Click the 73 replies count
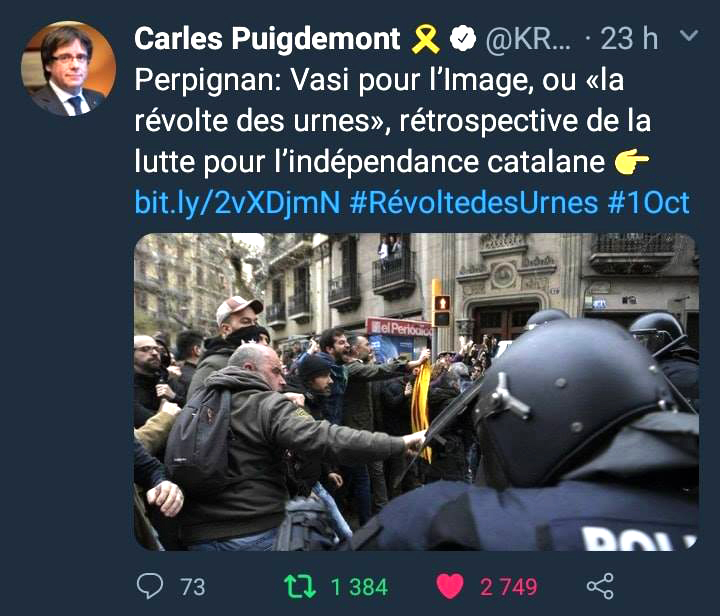 192,587
